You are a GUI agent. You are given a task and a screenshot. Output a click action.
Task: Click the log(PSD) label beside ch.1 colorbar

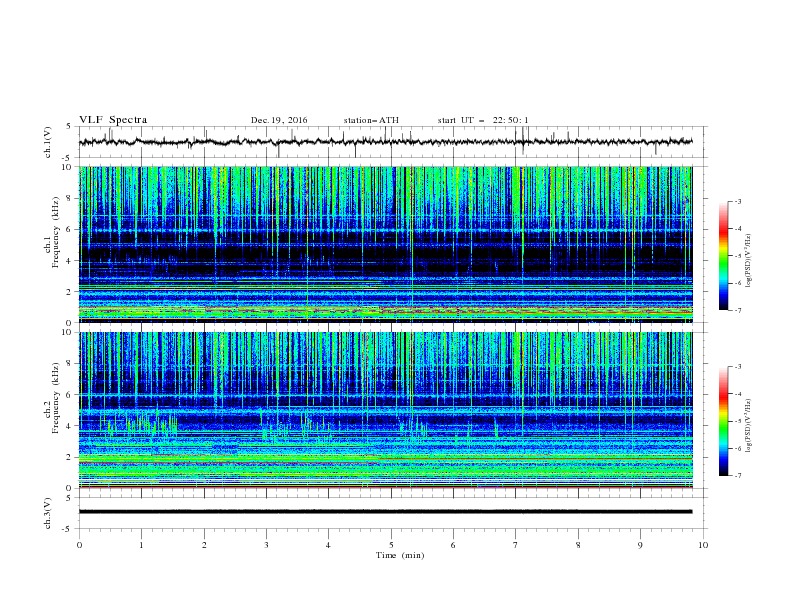pos(748,261)
